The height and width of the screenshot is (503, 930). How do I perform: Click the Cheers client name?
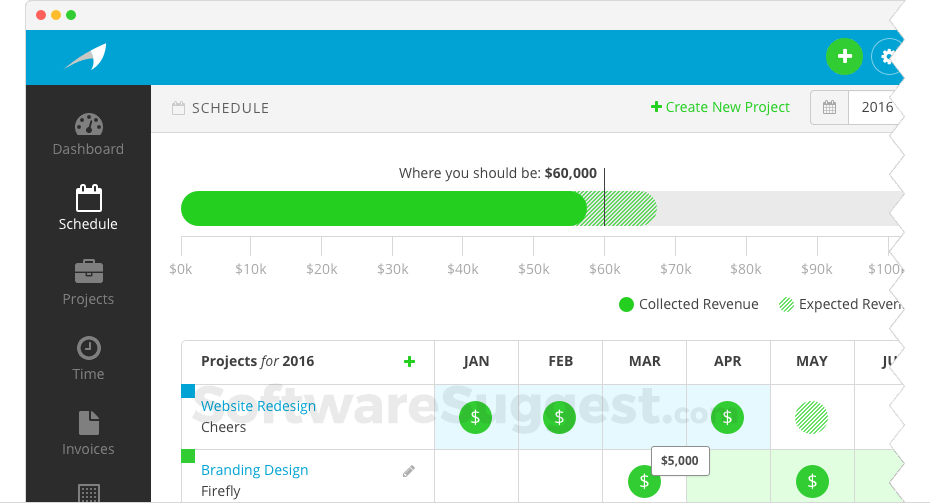click(223, 427)
